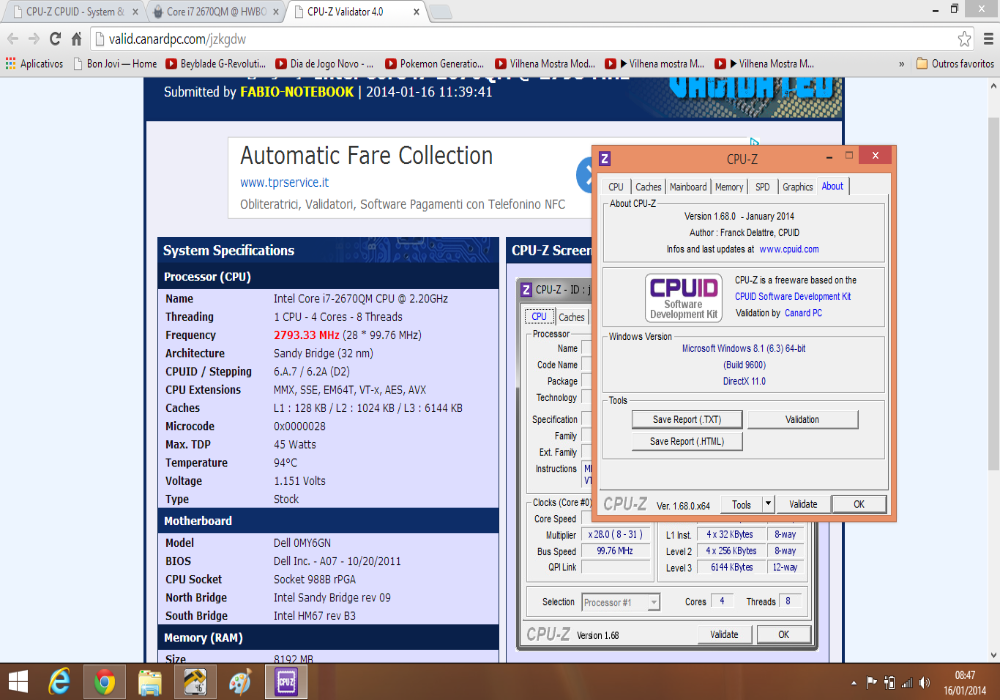
Task: Open Graphics tab in CPU-Z window
Action: (797, 187)
